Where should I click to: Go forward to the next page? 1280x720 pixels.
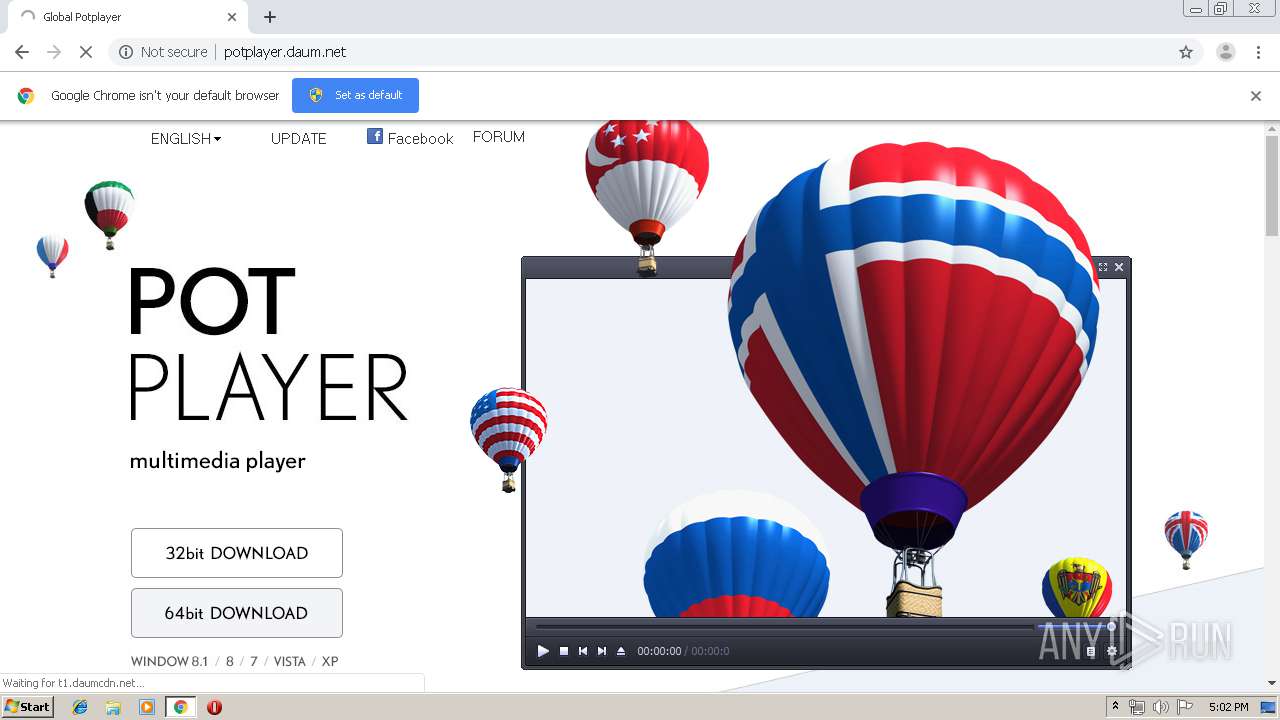(54, 52)
